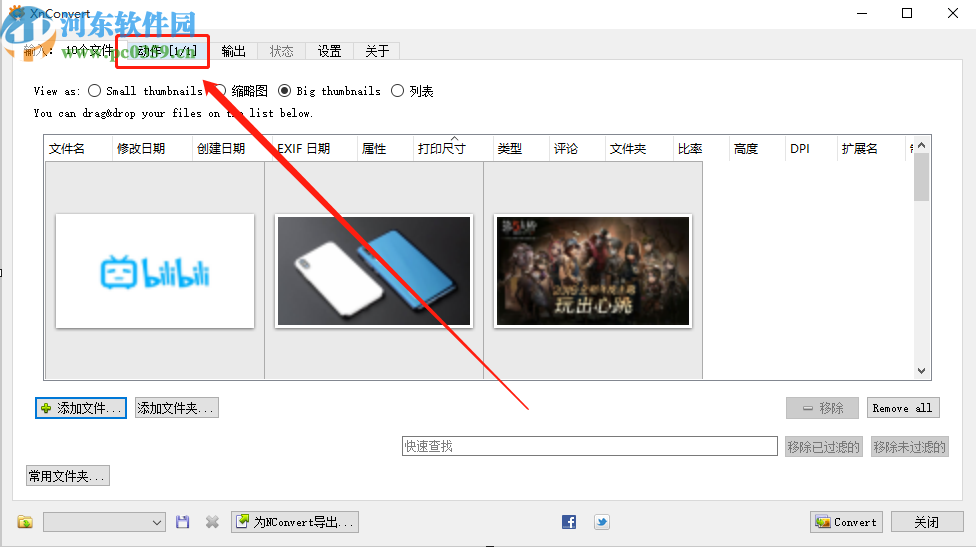Click the 移除已过滤的 button
Viewport: 976px width, 547px height.
824,447
